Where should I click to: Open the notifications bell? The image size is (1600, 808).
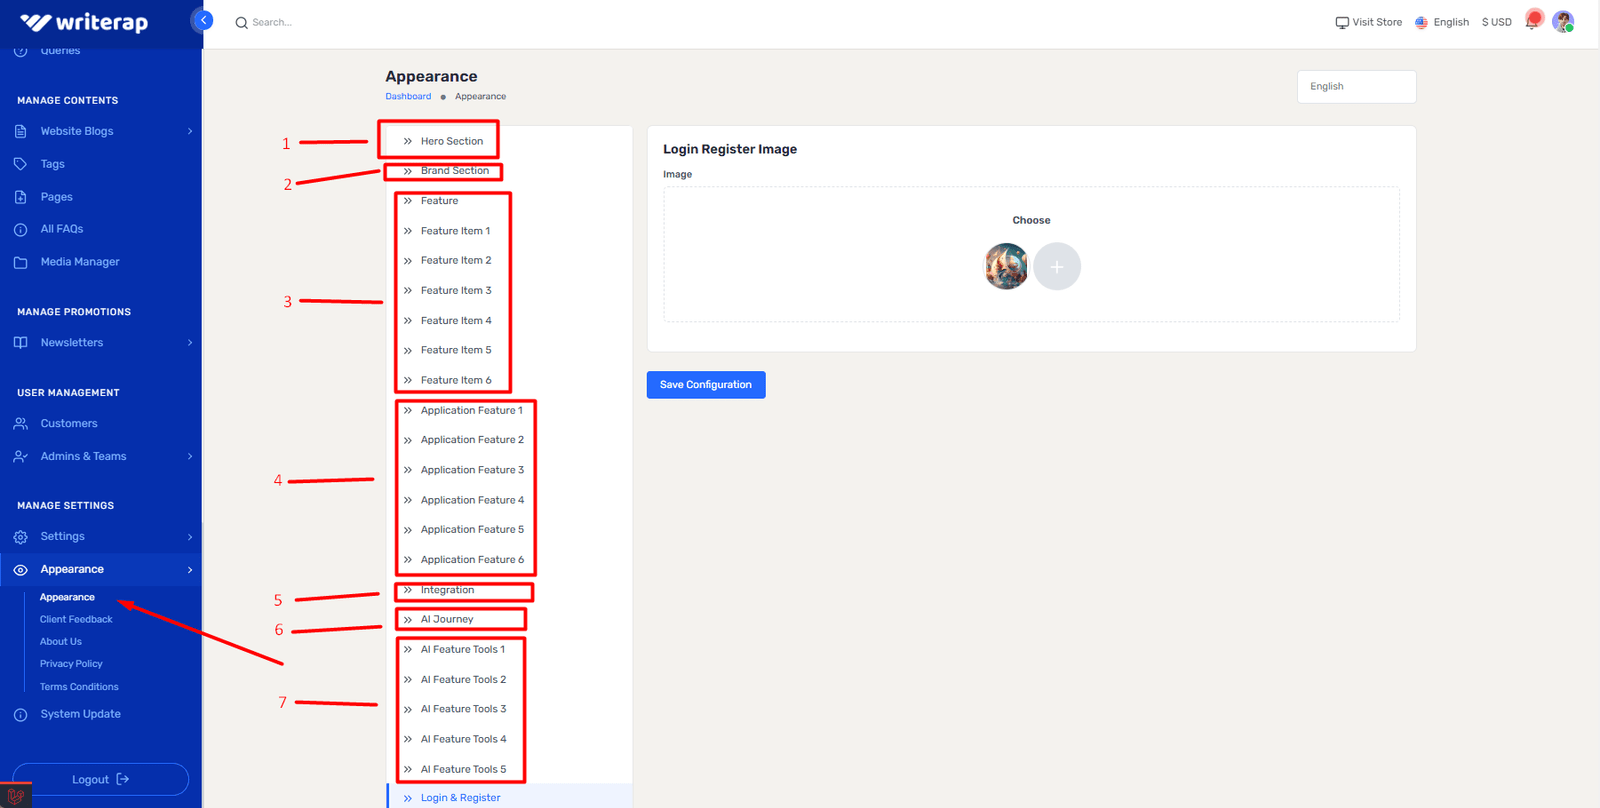[1533, 21]
